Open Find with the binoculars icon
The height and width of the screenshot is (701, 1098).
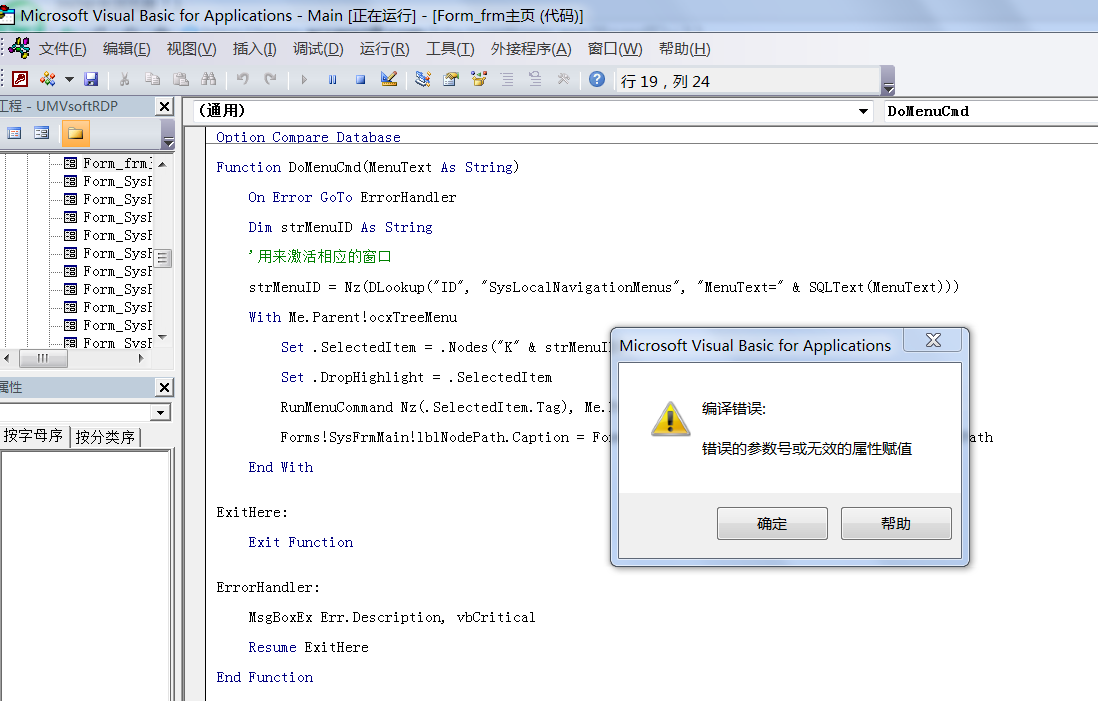coord(209,79)
